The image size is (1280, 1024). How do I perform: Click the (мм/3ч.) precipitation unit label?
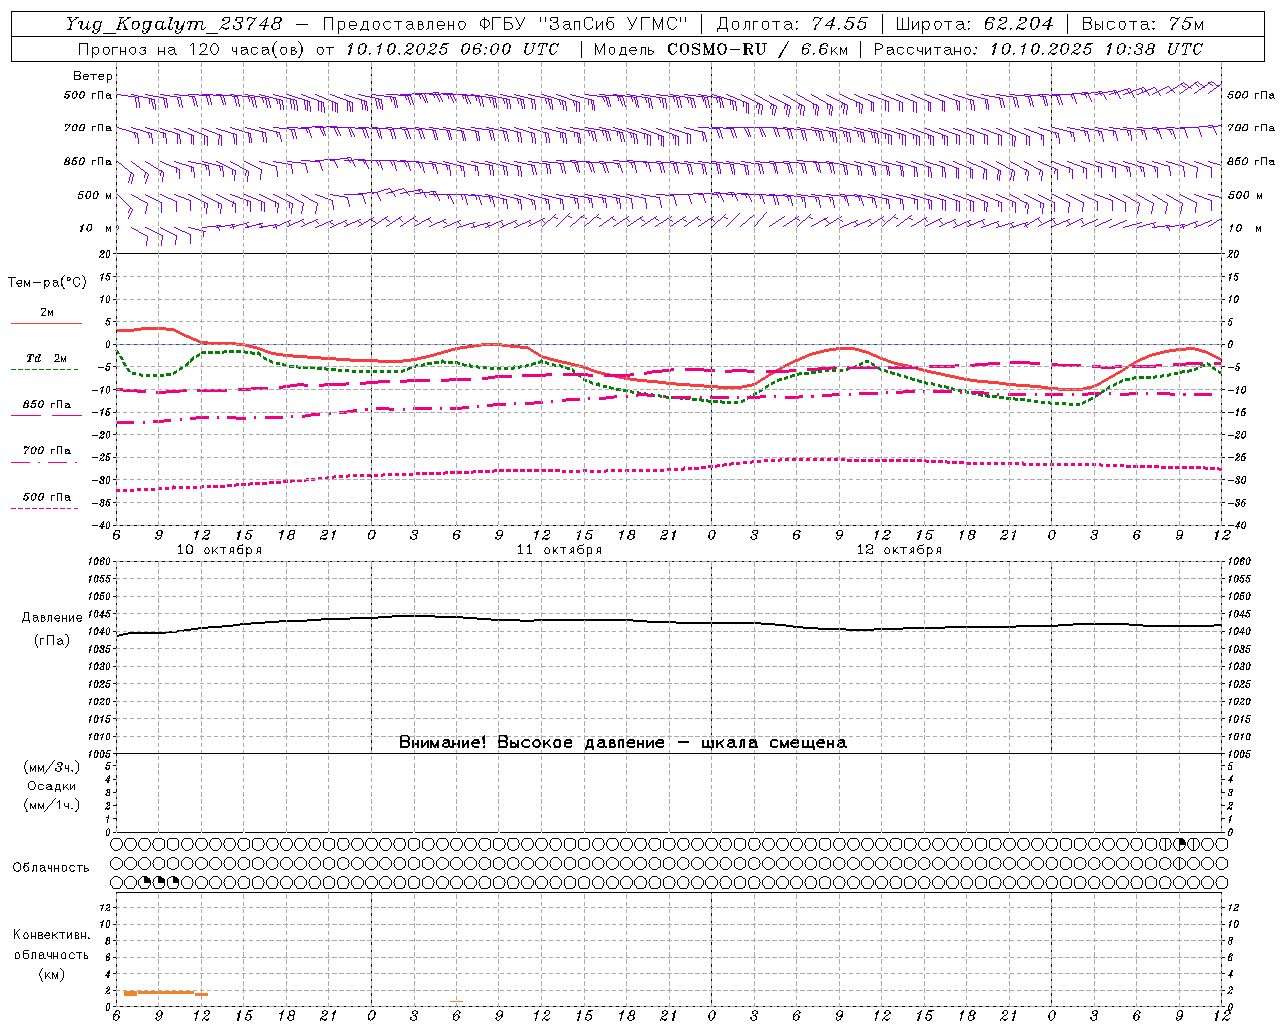click(x=52, y=768)
